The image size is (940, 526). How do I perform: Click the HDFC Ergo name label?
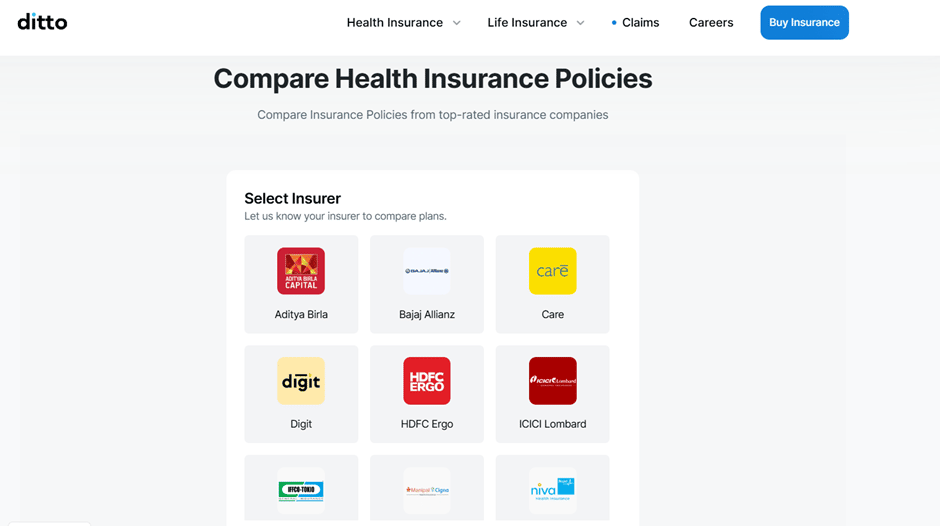click(x=427, y=424)
